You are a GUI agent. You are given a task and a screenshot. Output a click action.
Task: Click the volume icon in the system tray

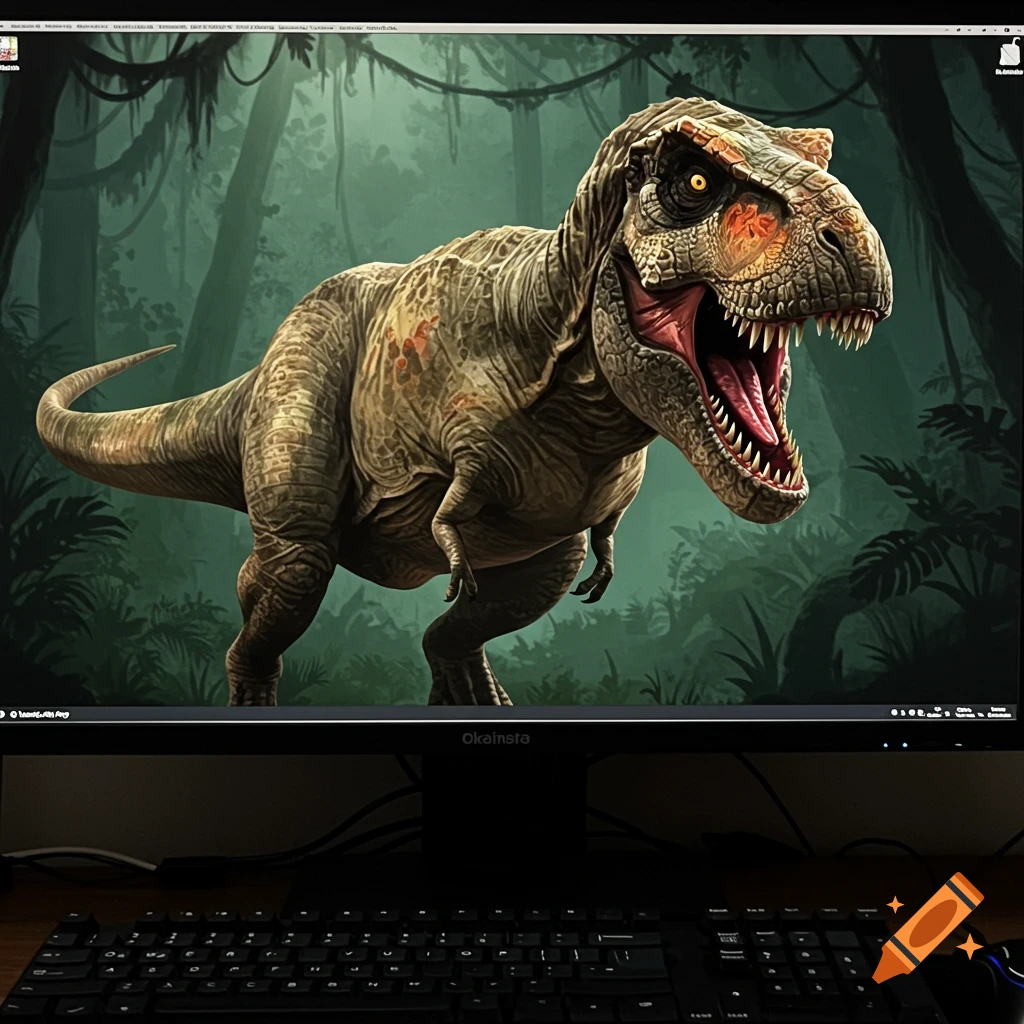tap(913, 712)
